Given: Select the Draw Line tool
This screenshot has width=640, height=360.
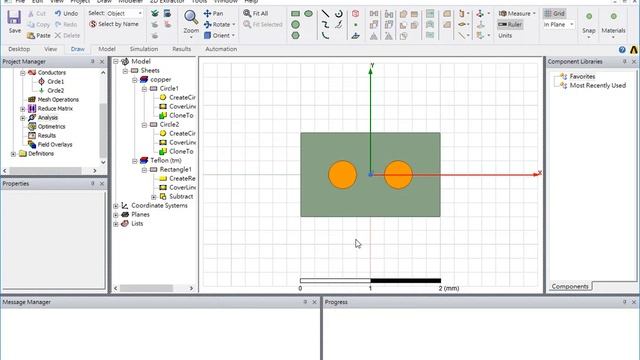Looking at the screenshot, I should click(x=325, y=13).
